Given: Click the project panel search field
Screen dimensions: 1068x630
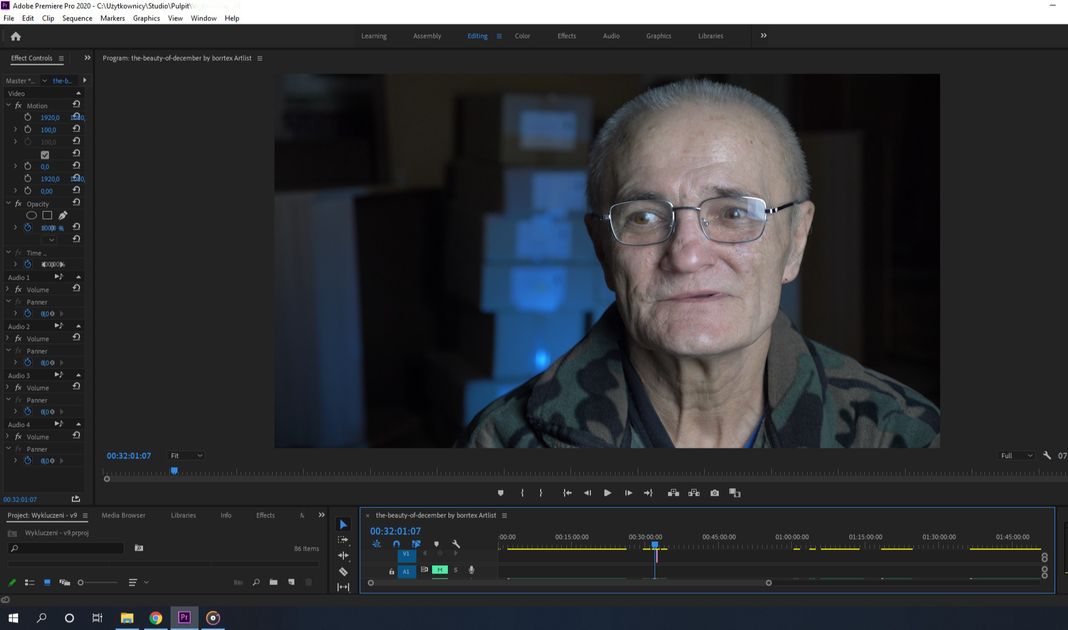Looking at the screenshot, I should point(70,548).
